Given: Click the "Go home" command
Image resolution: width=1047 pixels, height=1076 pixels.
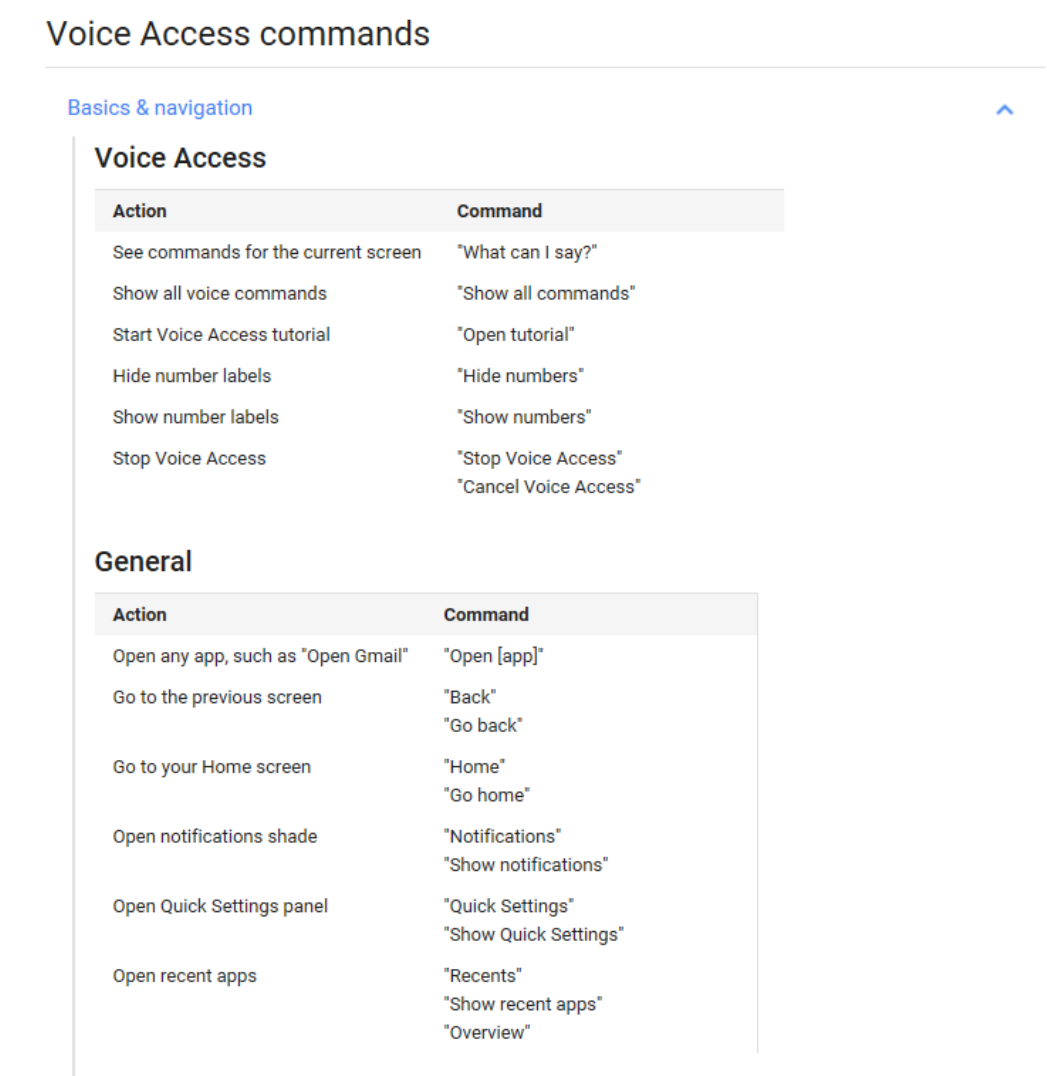Looking at the screenshot, I should [x=486, y=795].
